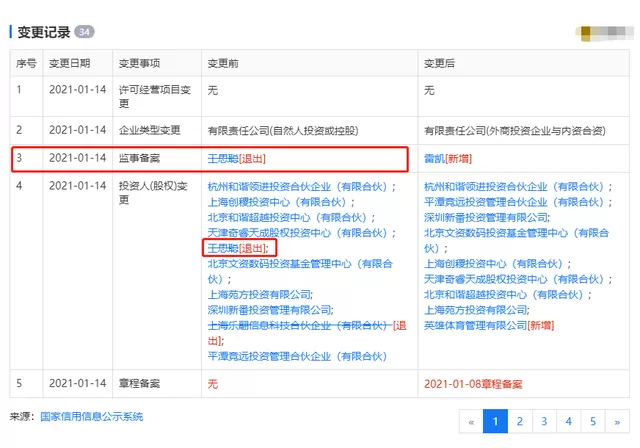Go to pagination page 3
This screenshot has width=640, height=448.
pyautogui.click(x=544, y=421)
